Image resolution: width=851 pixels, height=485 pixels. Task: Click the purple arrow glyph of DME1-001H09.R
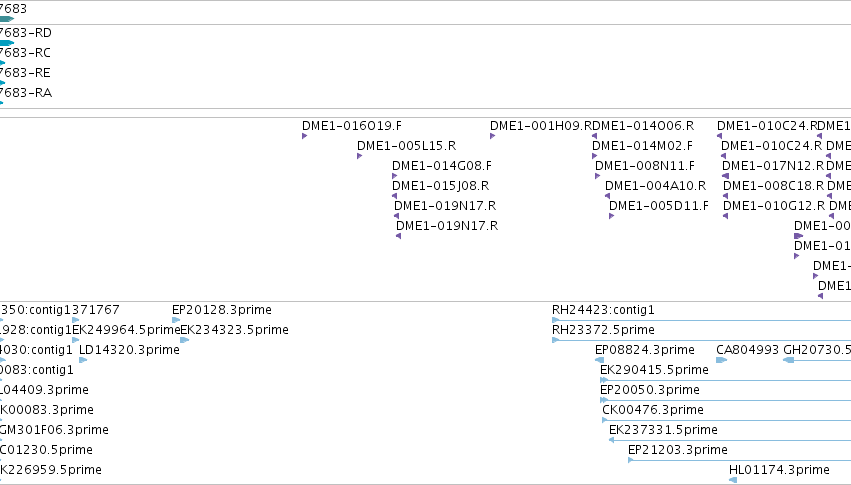tap(492, 136)
